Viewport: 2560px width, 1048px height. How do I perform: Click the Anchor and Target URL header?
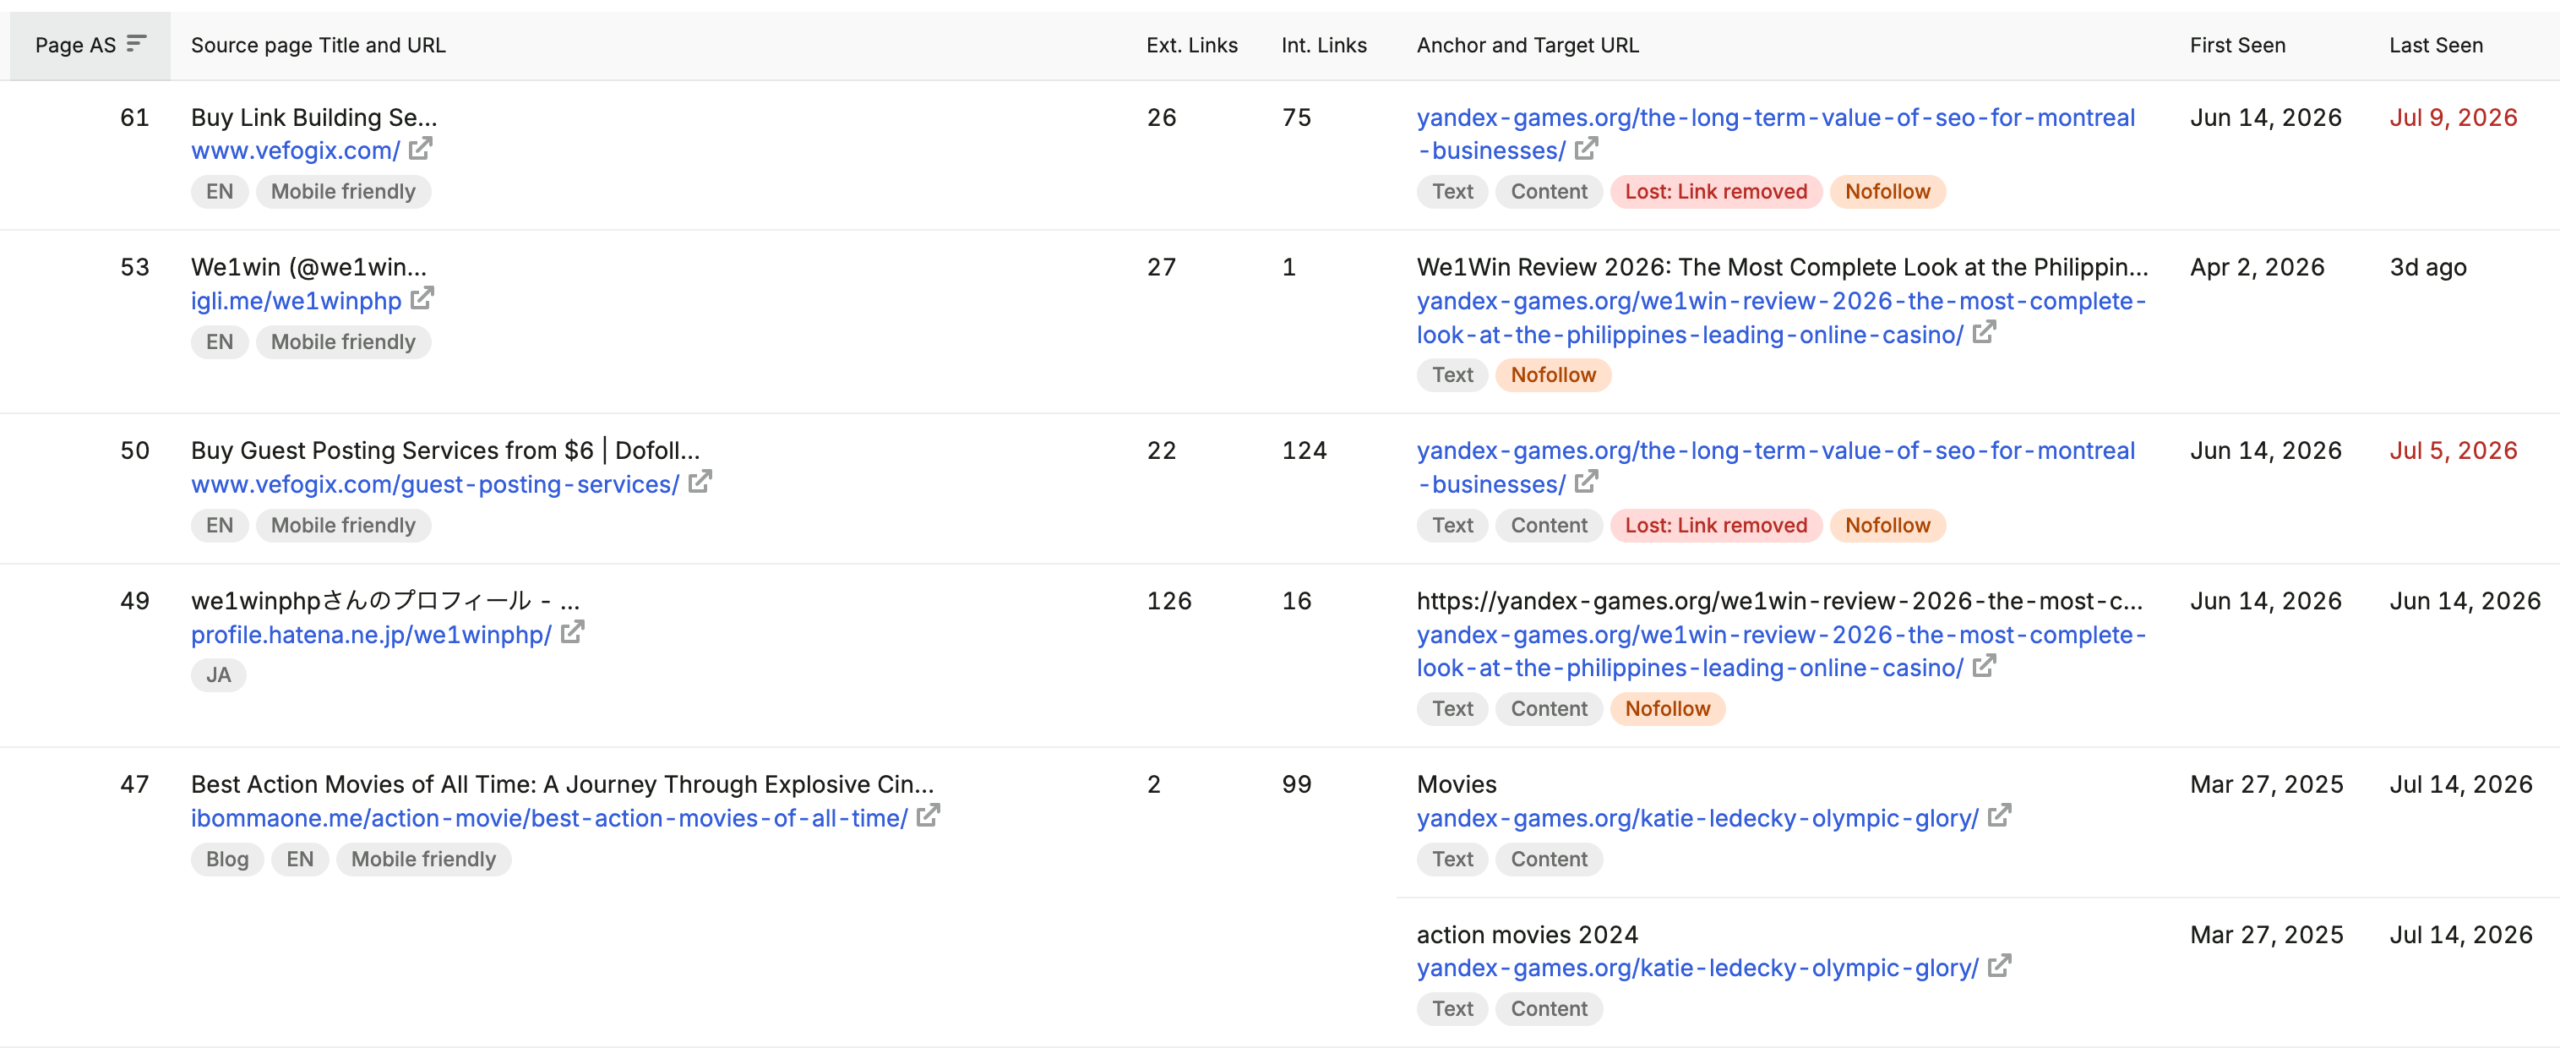1527,45
